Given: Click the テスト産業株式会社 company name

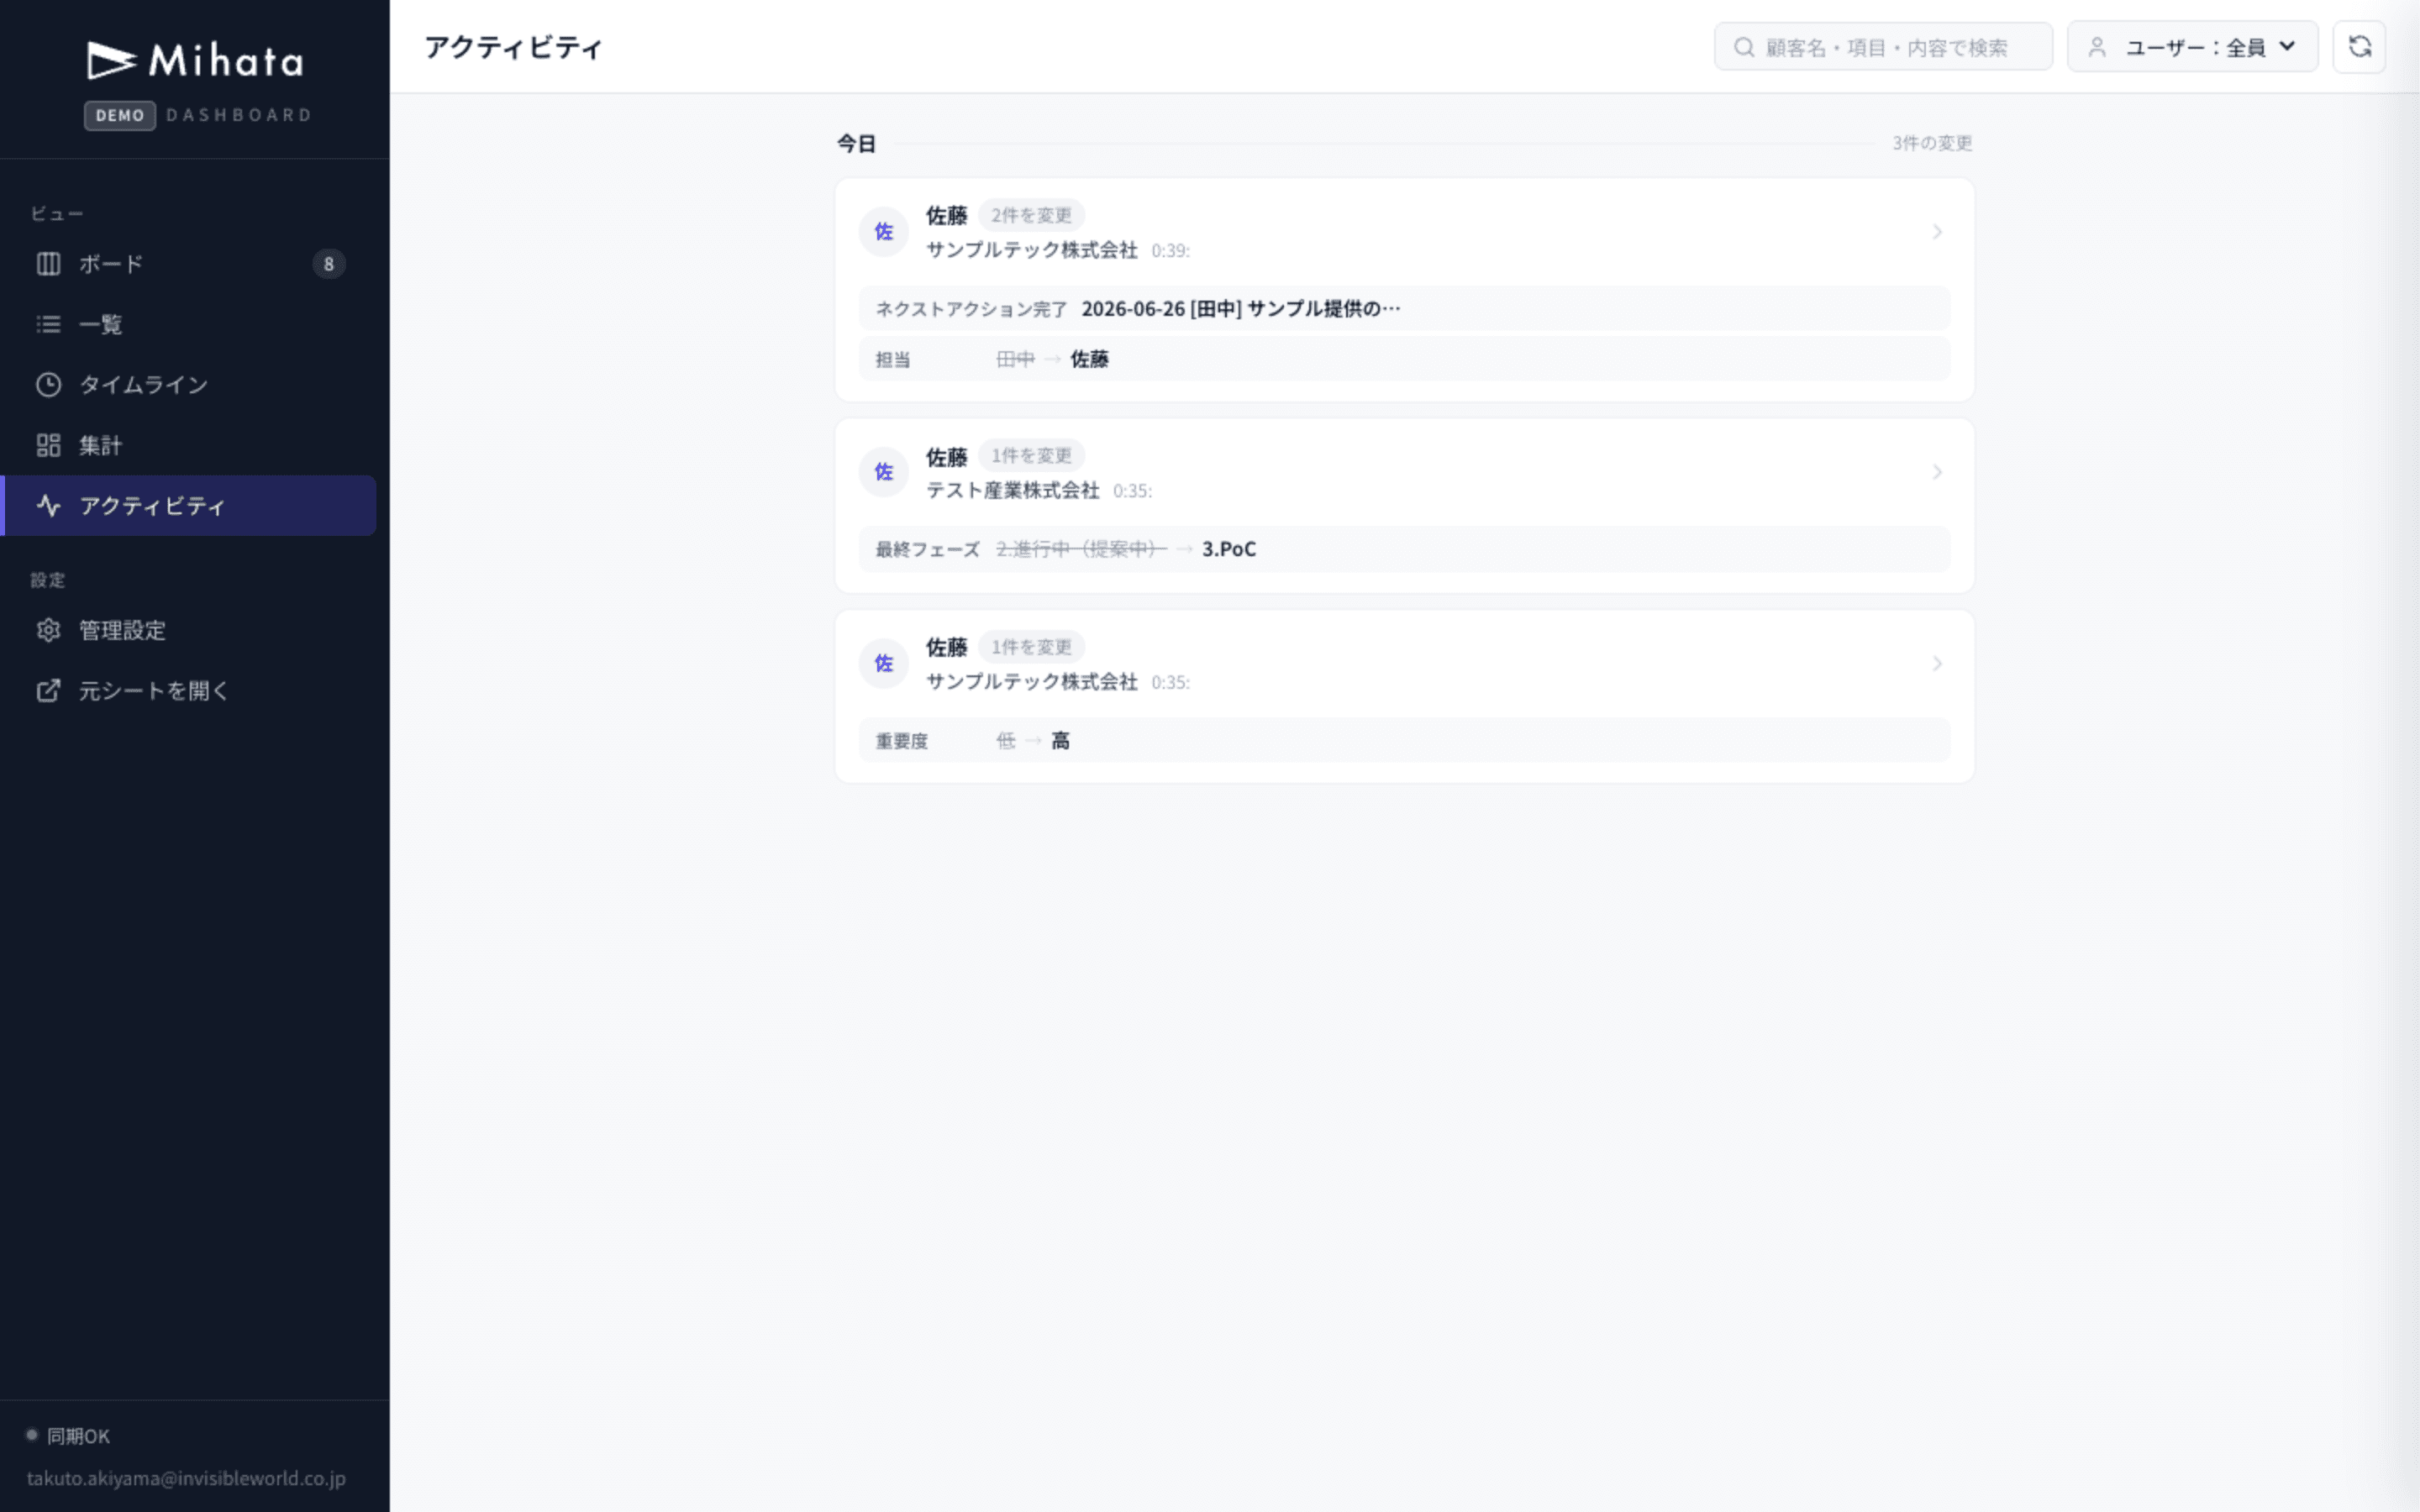Looking at the screenshot, I should click(x=1012, y=490).
